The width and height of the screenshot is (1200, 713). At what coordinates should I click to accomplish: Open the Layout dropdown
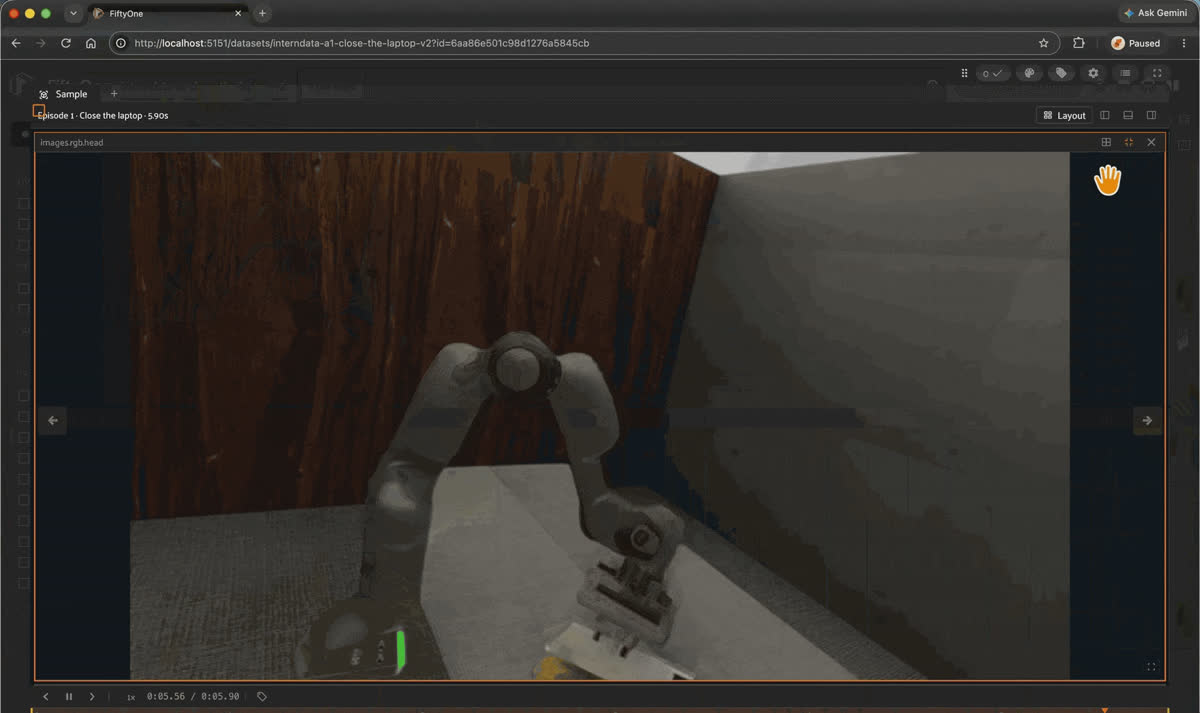1064,115
